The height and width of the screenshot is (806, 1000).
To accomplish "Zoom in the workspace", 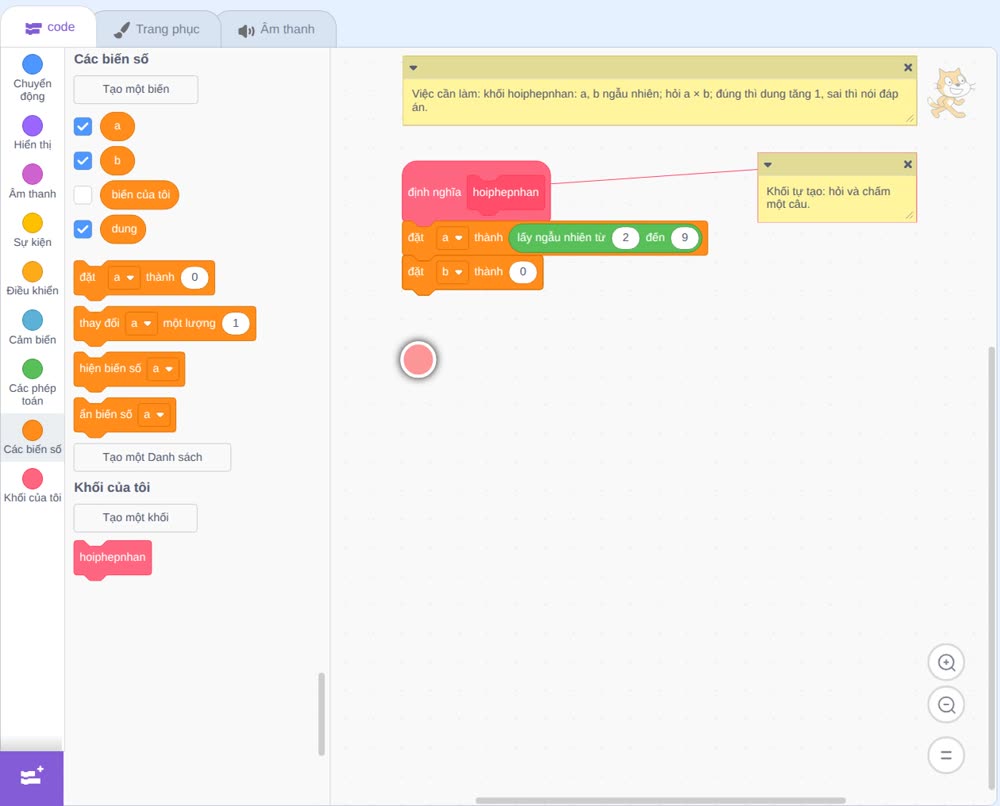I will pos(946,663).
